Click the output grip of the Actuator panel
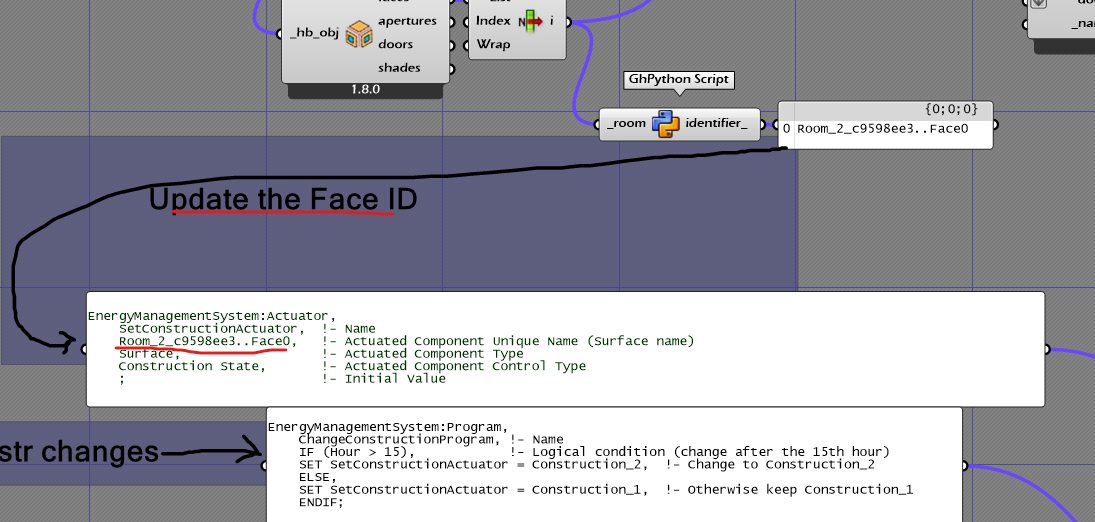This screenshot has height=522, width=1095. pos(1048,349)
